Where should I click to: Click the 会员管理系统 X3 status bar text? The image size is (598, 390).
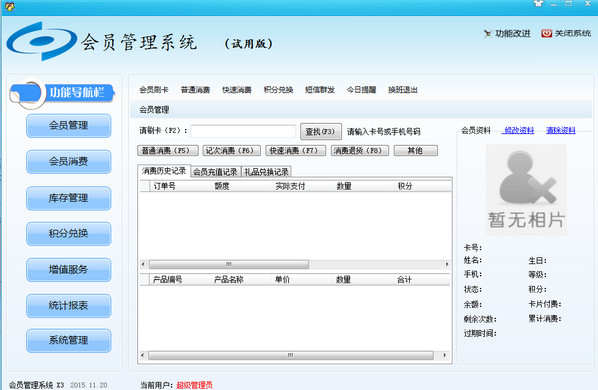click(x=36, y=385)
